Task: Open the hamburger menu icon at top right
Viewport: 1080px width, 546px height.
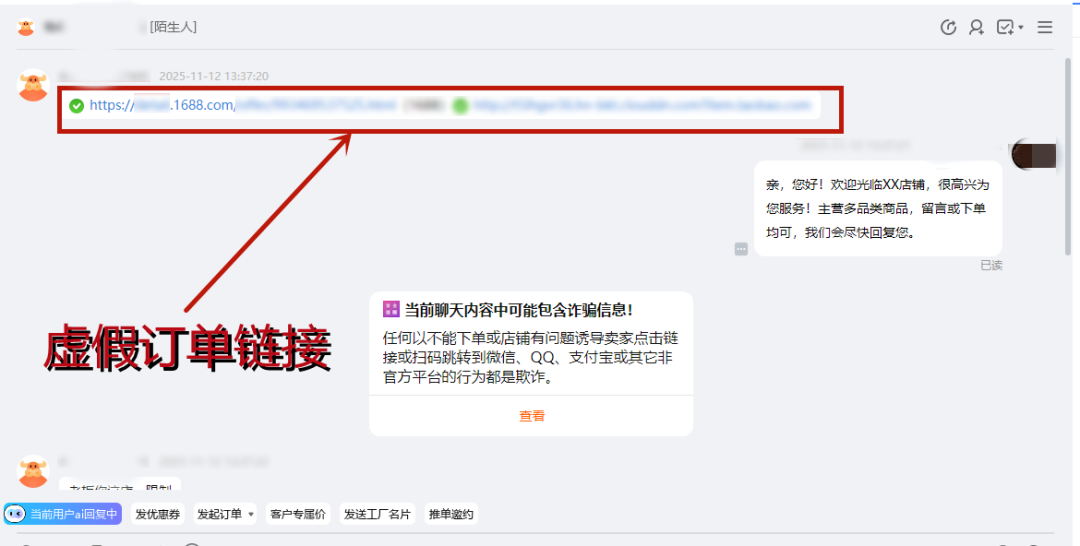Action: (1045, 28)
